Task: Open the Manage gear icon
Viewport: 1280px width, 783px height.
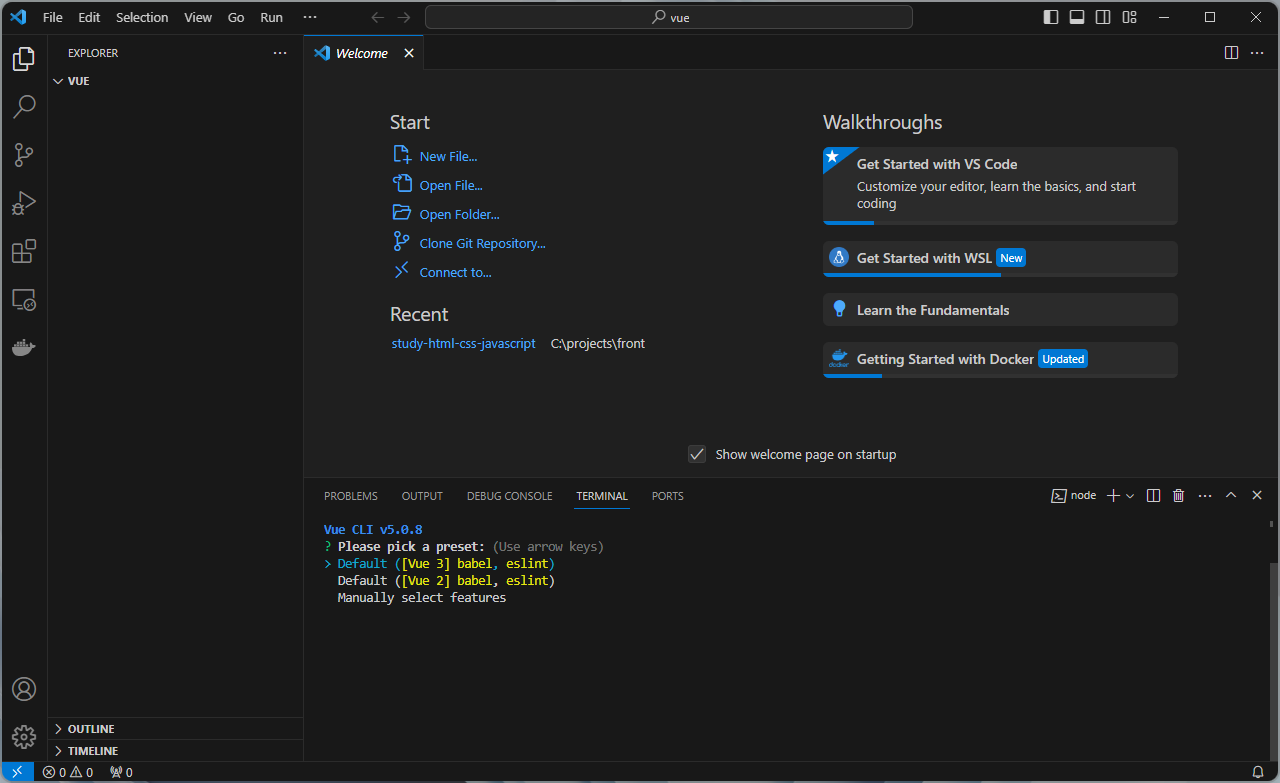Action: [24, 737]
